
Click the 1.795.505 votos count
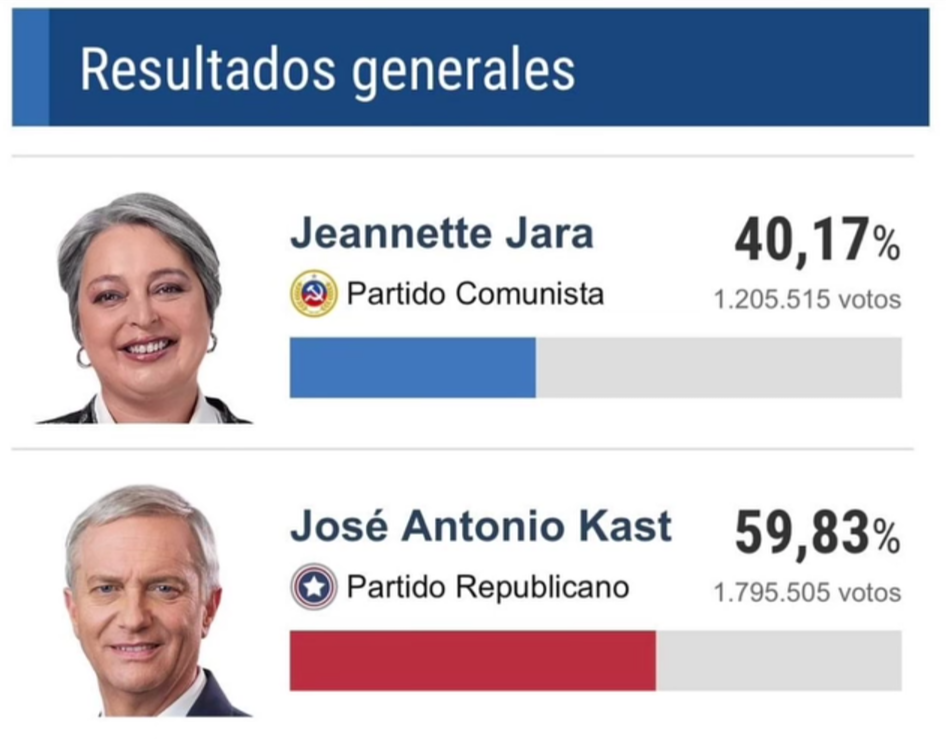pyautogui.click(x=807, y=592)
